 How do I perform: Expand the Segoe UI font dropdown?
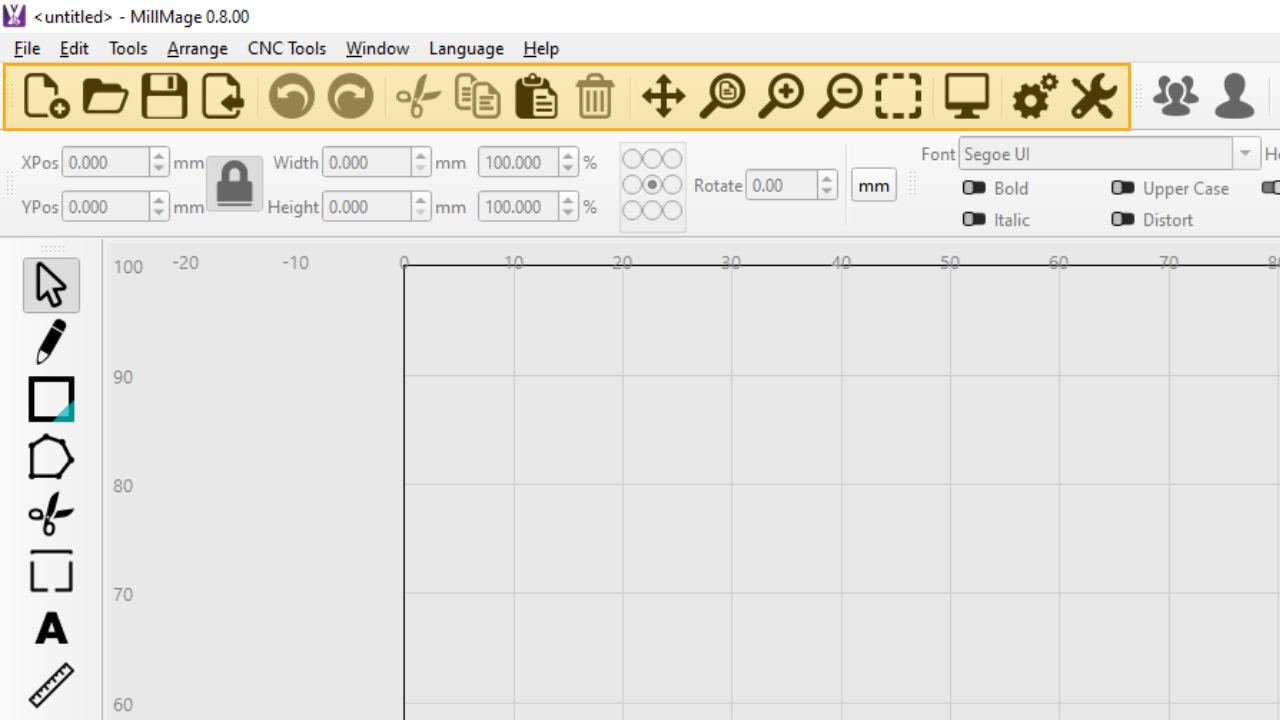click(1245, 154)
